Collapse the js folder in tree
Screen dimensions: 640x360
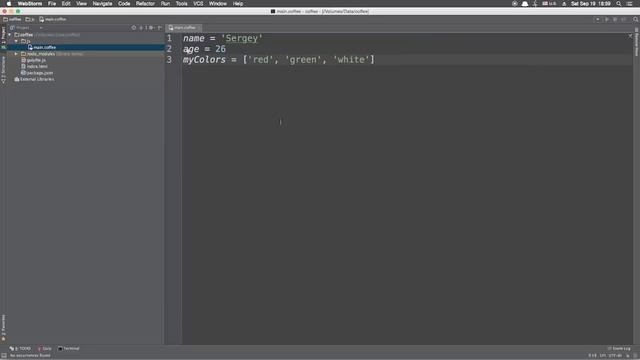[x=16, y=41]
